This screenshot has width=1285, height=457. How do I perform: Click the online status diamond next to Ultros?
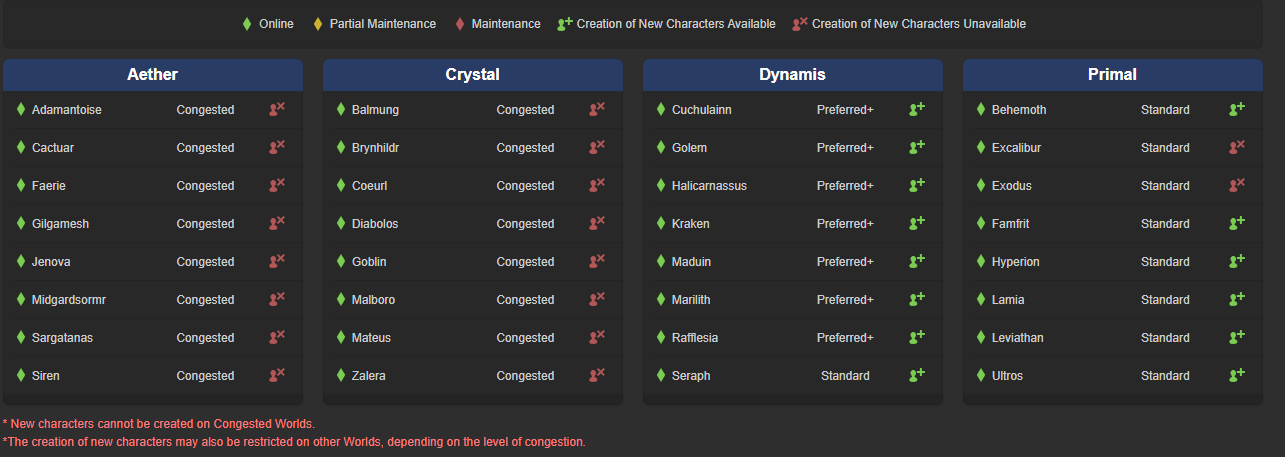click(x=981, y=375)
